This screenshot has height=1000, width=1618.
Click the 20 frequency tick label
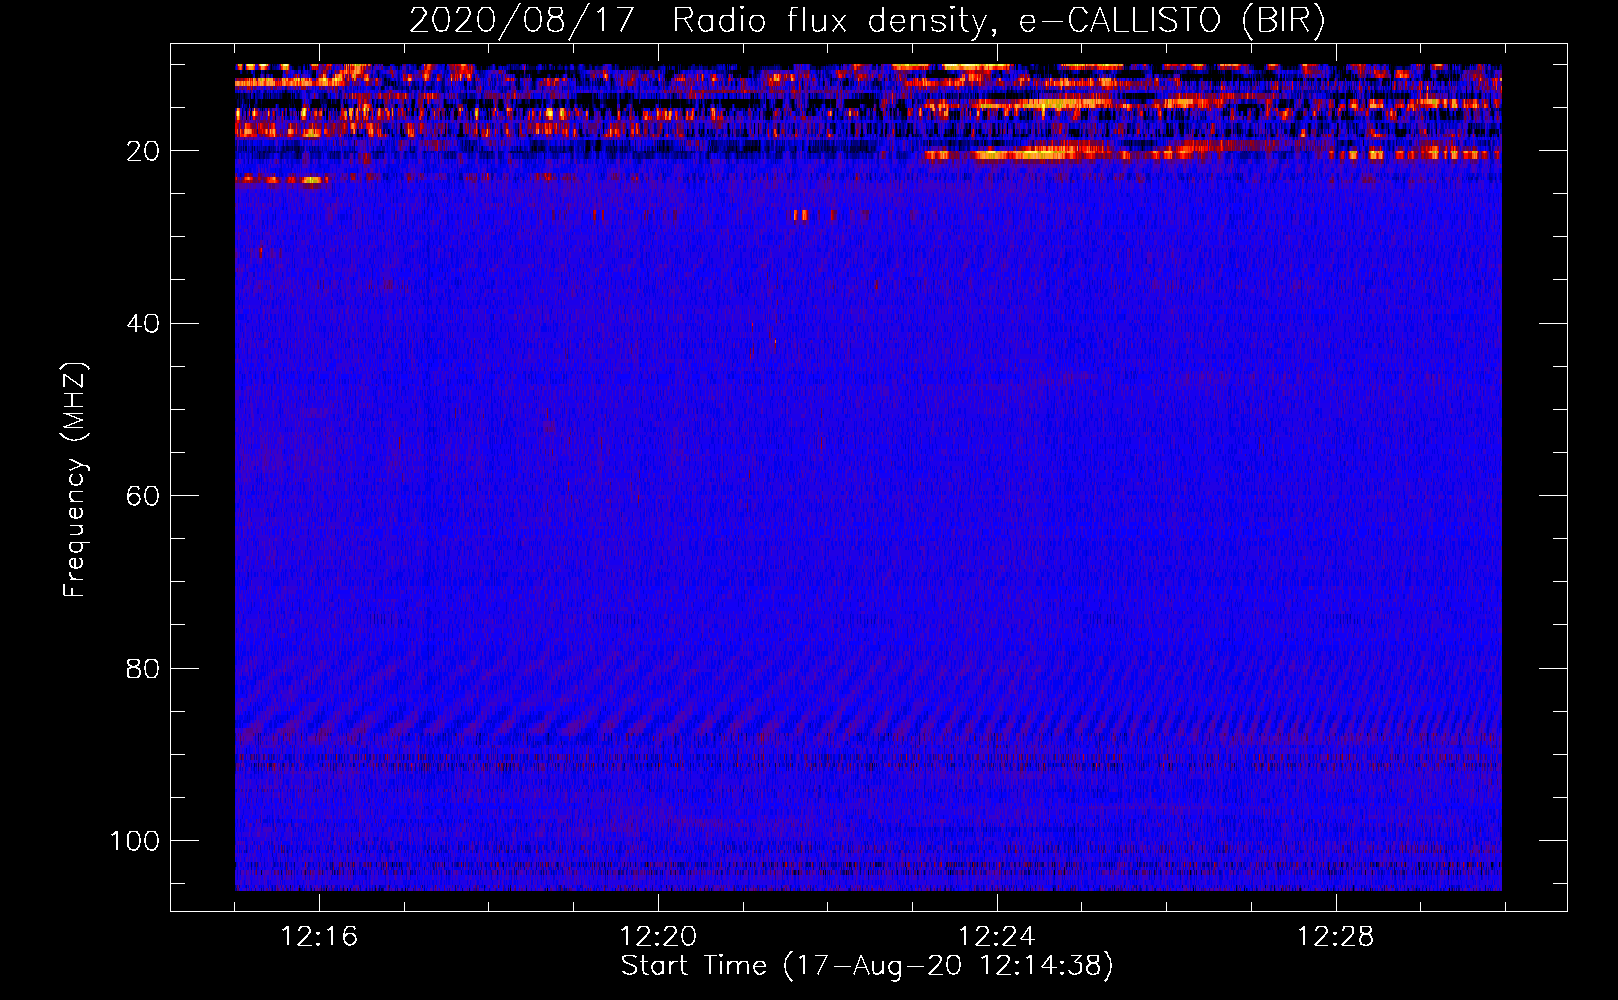pos(143,151)
